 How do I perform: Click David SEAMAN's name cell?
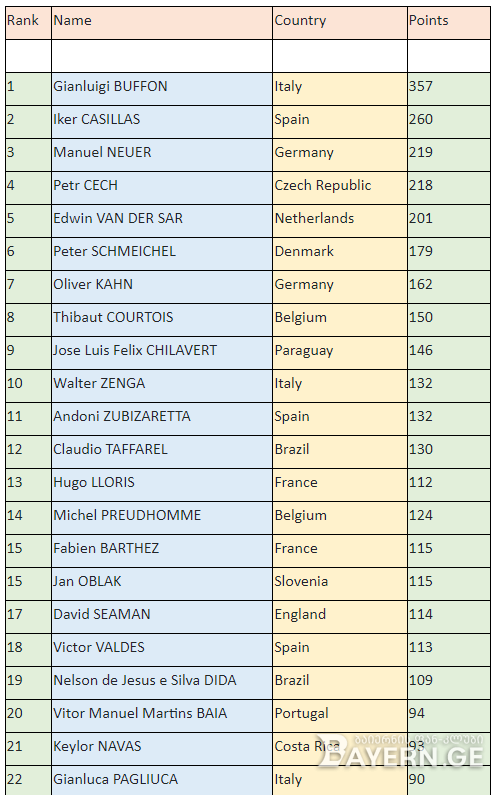click(162, 616)
